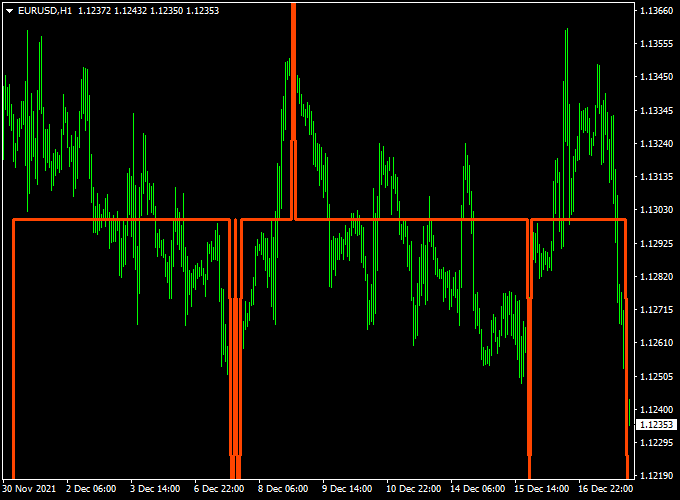Select time axis label 15 Dec 14:00
The width and height of the screenshot is (680, 500).
pyautogui.click(x=541, y=489)
